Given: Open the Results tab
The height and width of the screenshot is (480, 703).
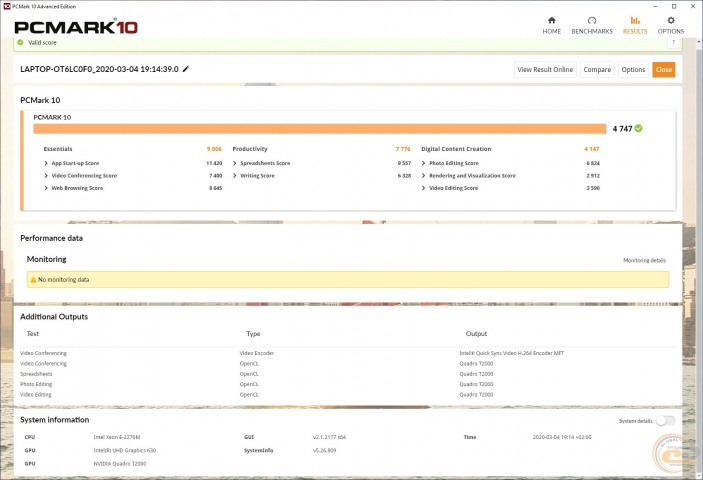Looking at the screenshot, I should (635, 26).
